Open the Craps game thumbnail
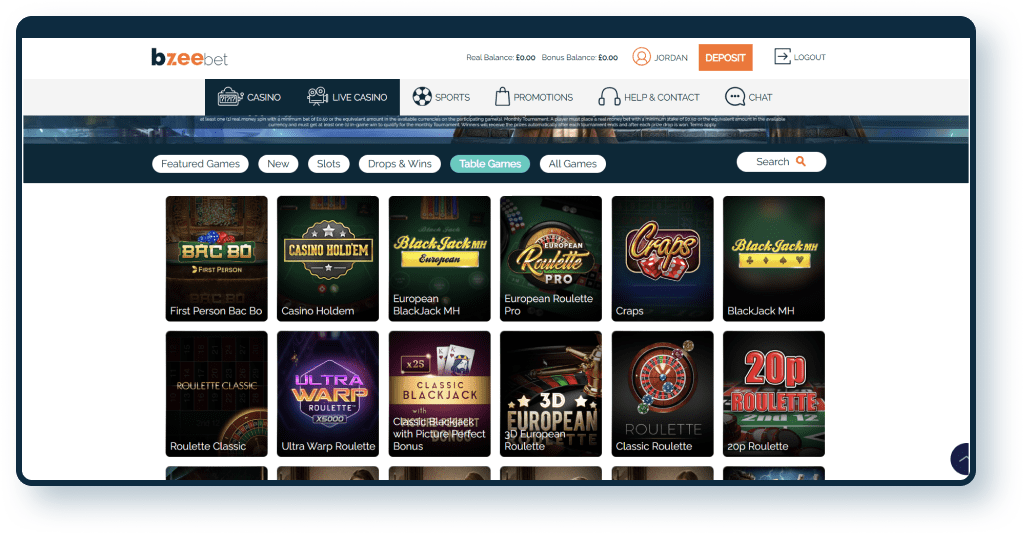1024x534 pixels. click(x=662, y=257)
